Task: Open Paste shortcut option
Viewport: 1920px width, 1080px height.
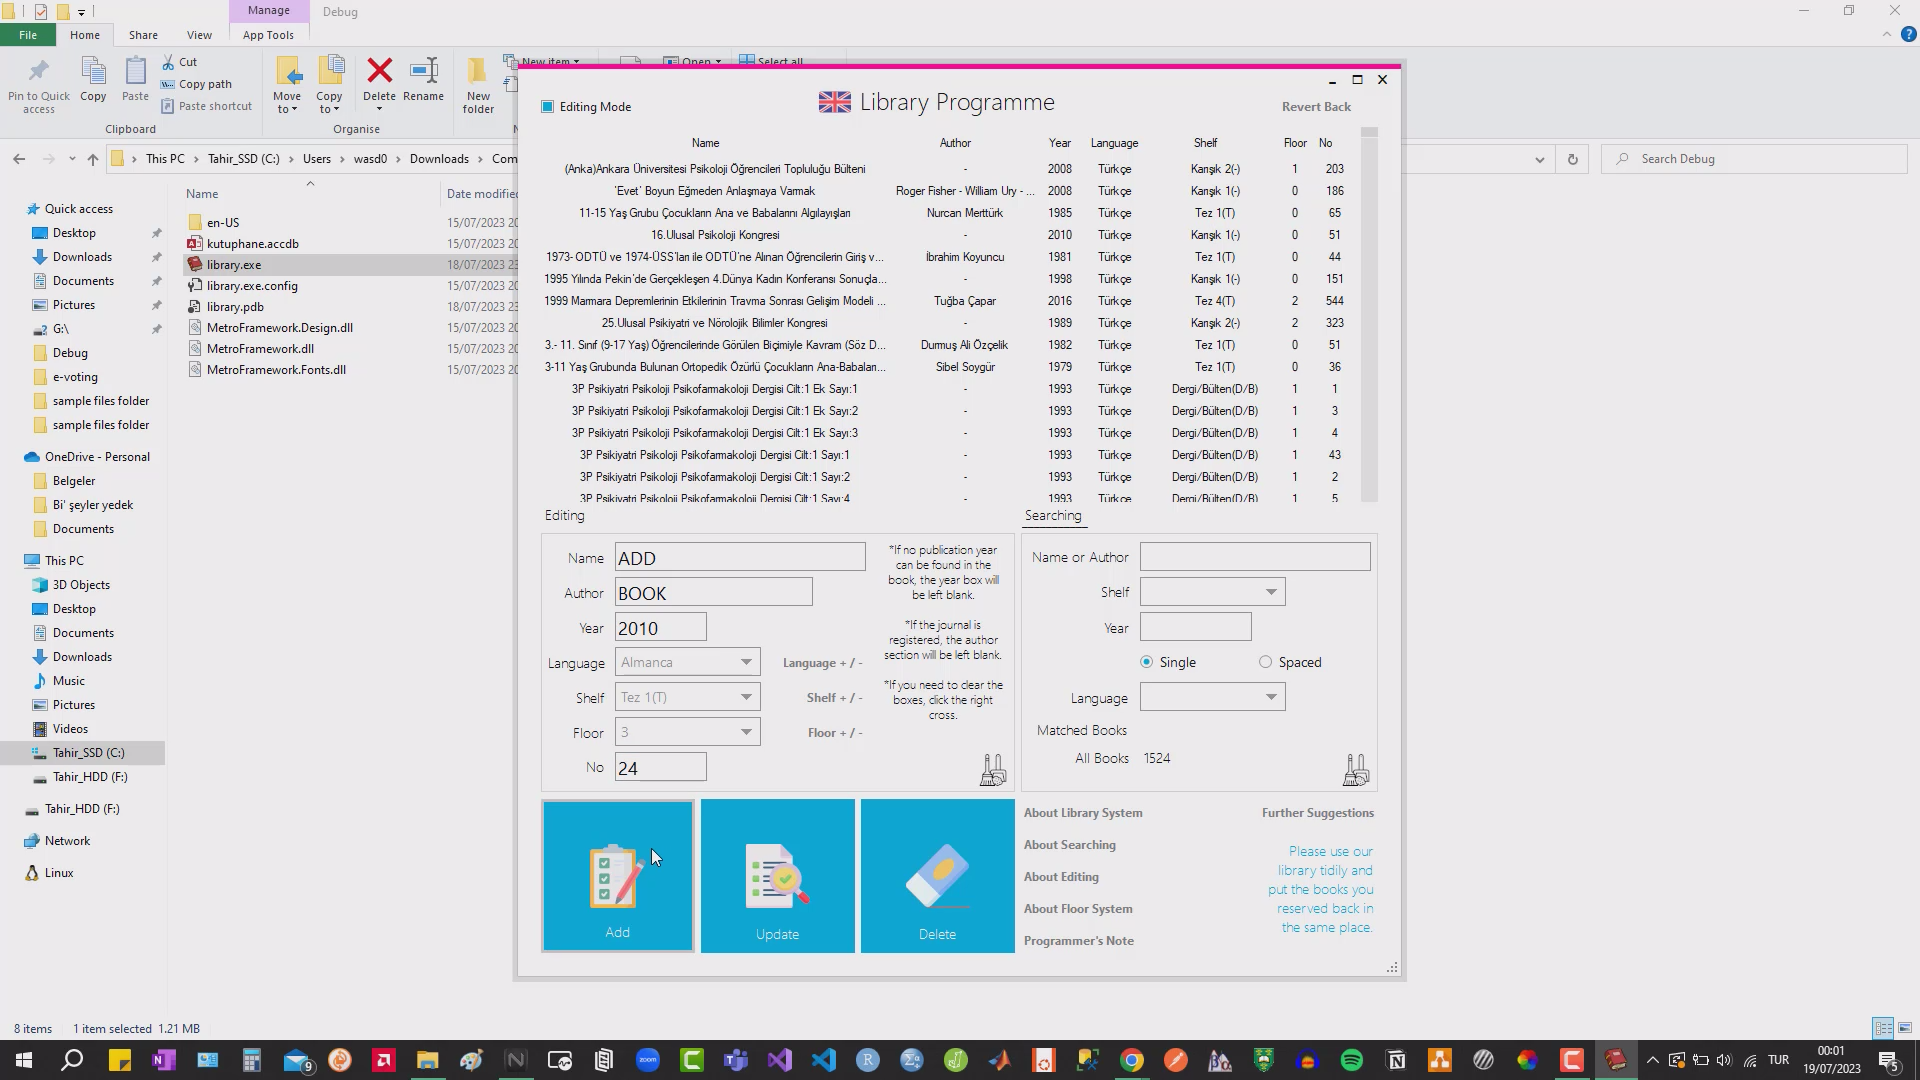Action: (x=207, y=106)
